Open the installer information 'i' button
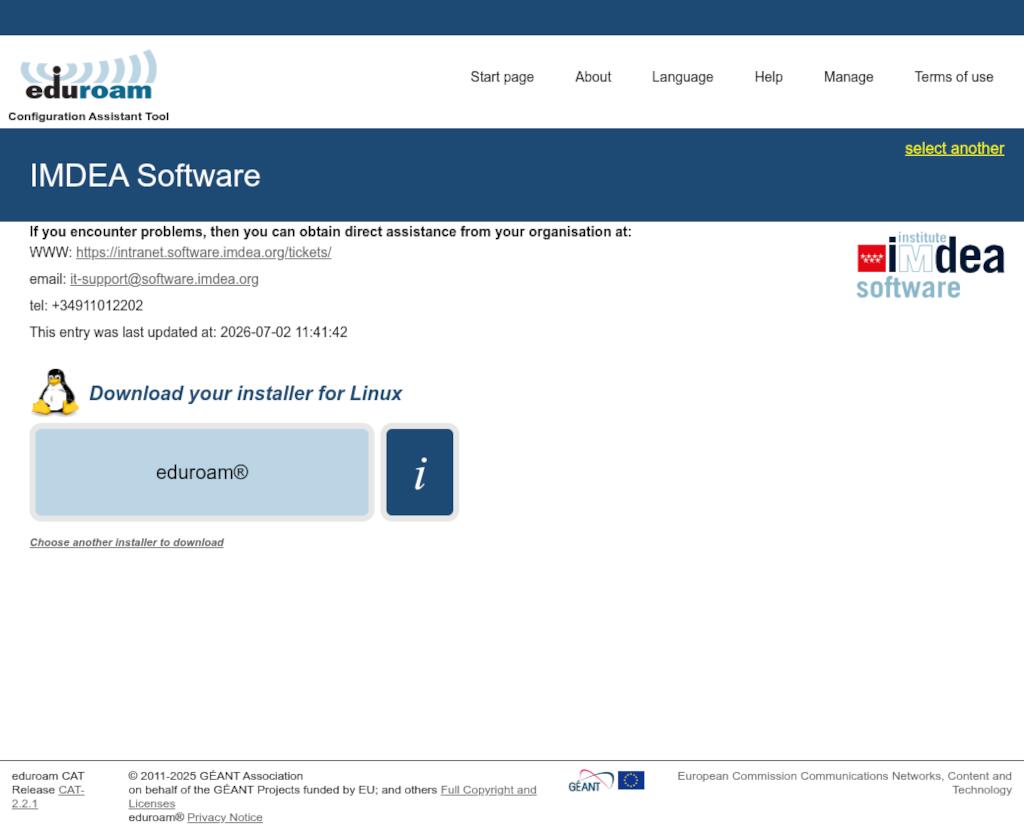The width and height of the screenshot is (1024, 837). pyautogui.click(x=419, y=472)
